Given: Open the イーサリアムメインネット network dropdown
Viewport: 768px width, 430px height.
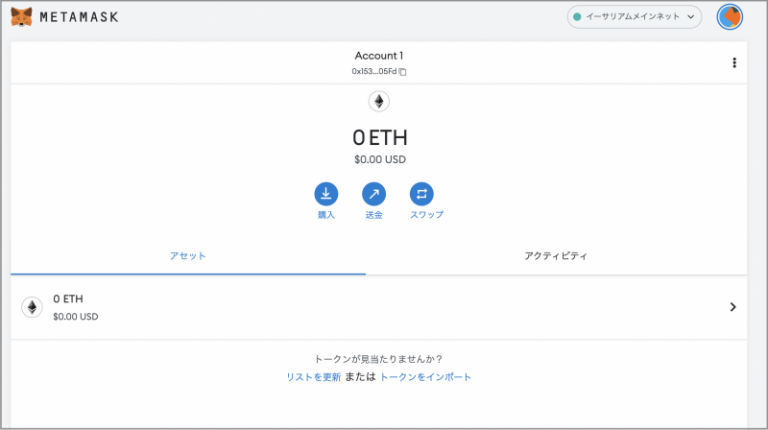Looking at the screenshot, I should click(x=634, y=17).
